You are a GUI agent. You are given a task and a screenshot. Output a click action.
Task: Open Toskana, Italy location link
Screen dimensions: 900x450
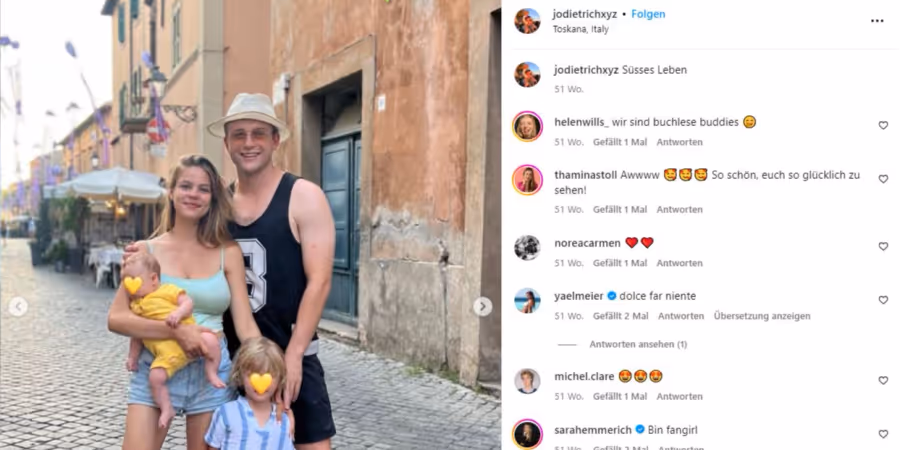pos(580,29)
